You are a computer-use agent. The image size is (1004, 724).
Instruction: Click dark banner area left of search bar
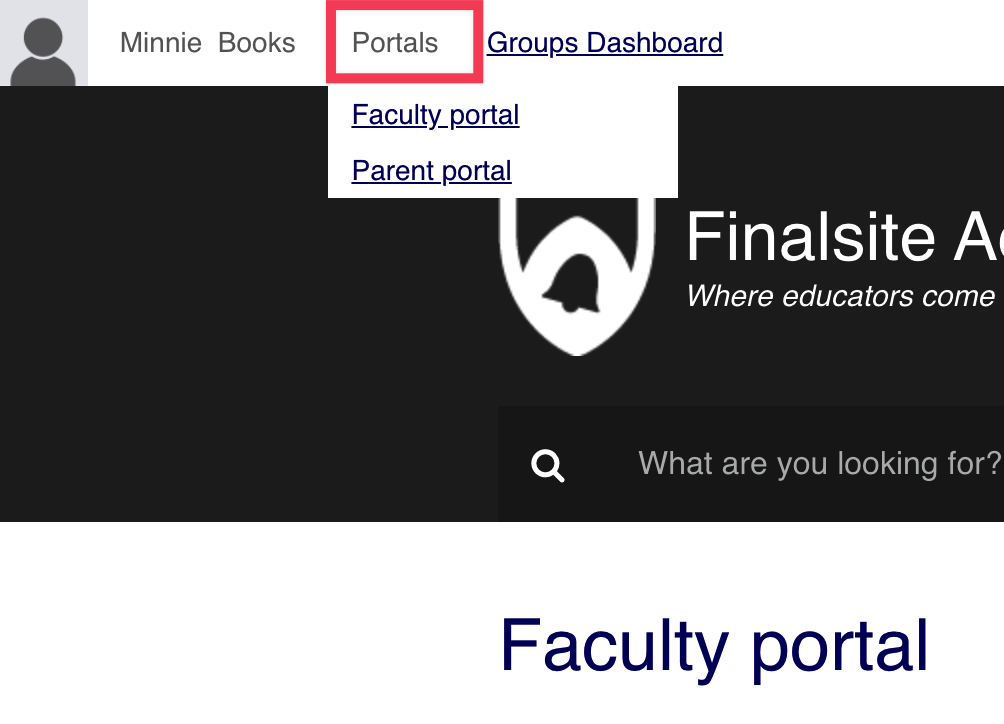(x=250, y=465)
